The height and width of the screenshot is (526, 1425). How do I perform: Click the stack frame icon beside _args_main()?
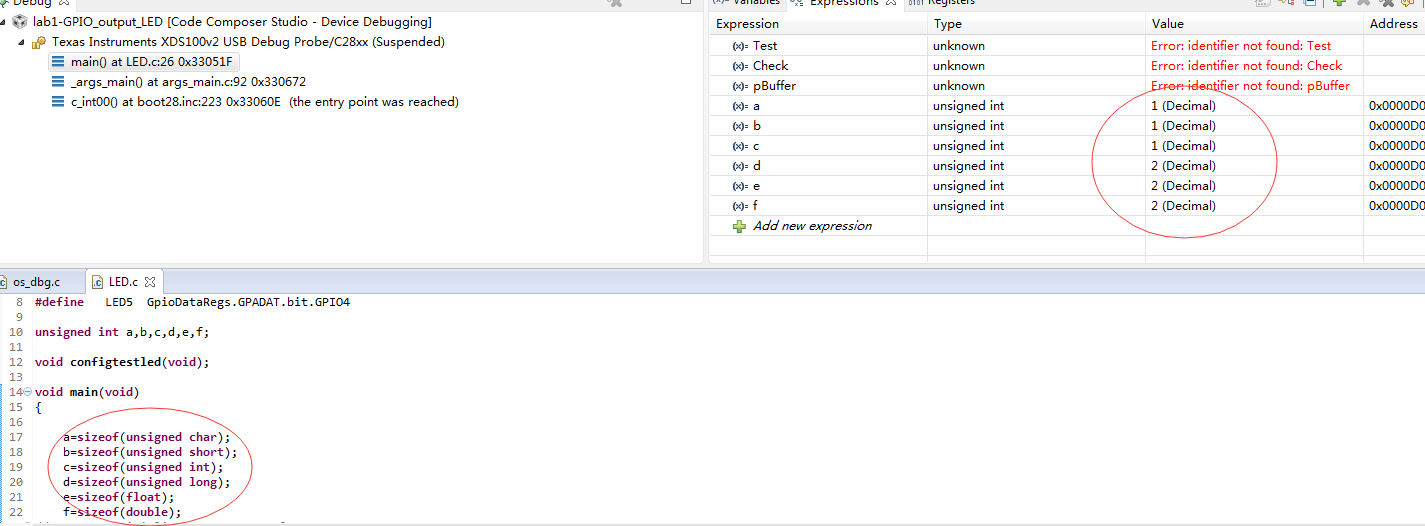(x=58, y=82)
